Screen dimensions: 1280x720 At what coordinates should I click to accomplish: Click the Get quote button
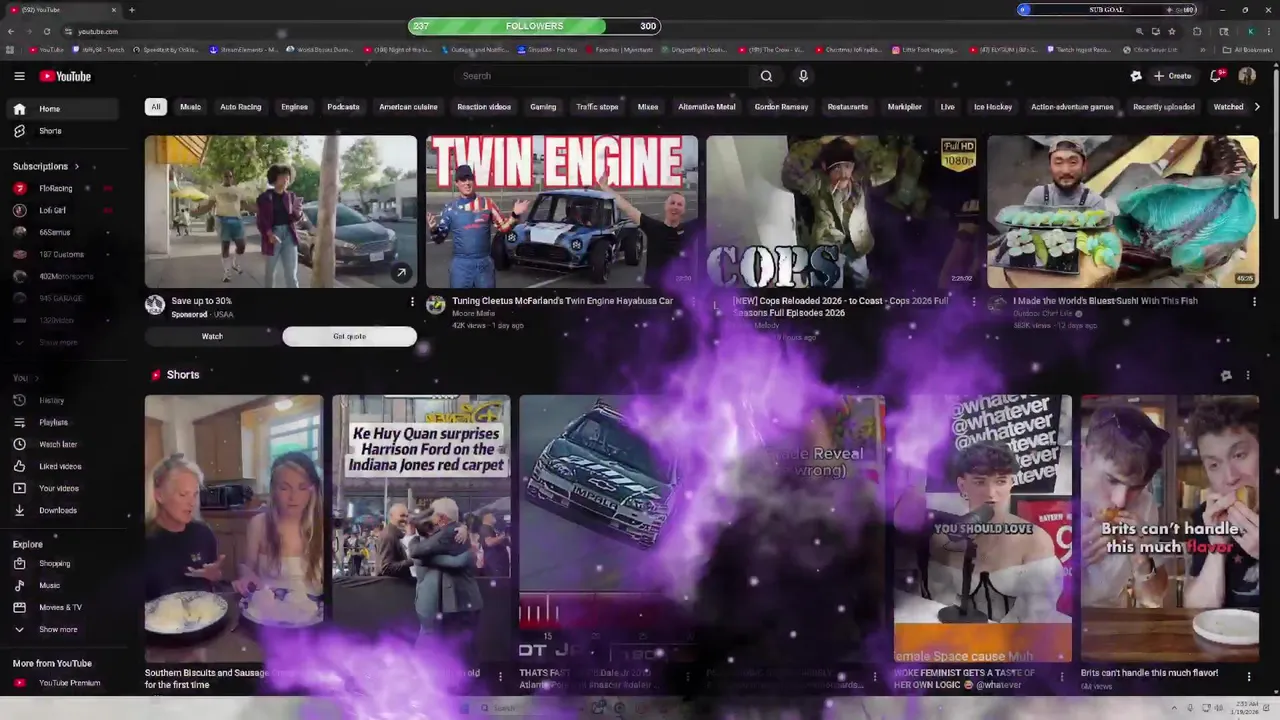click(349, 336)
